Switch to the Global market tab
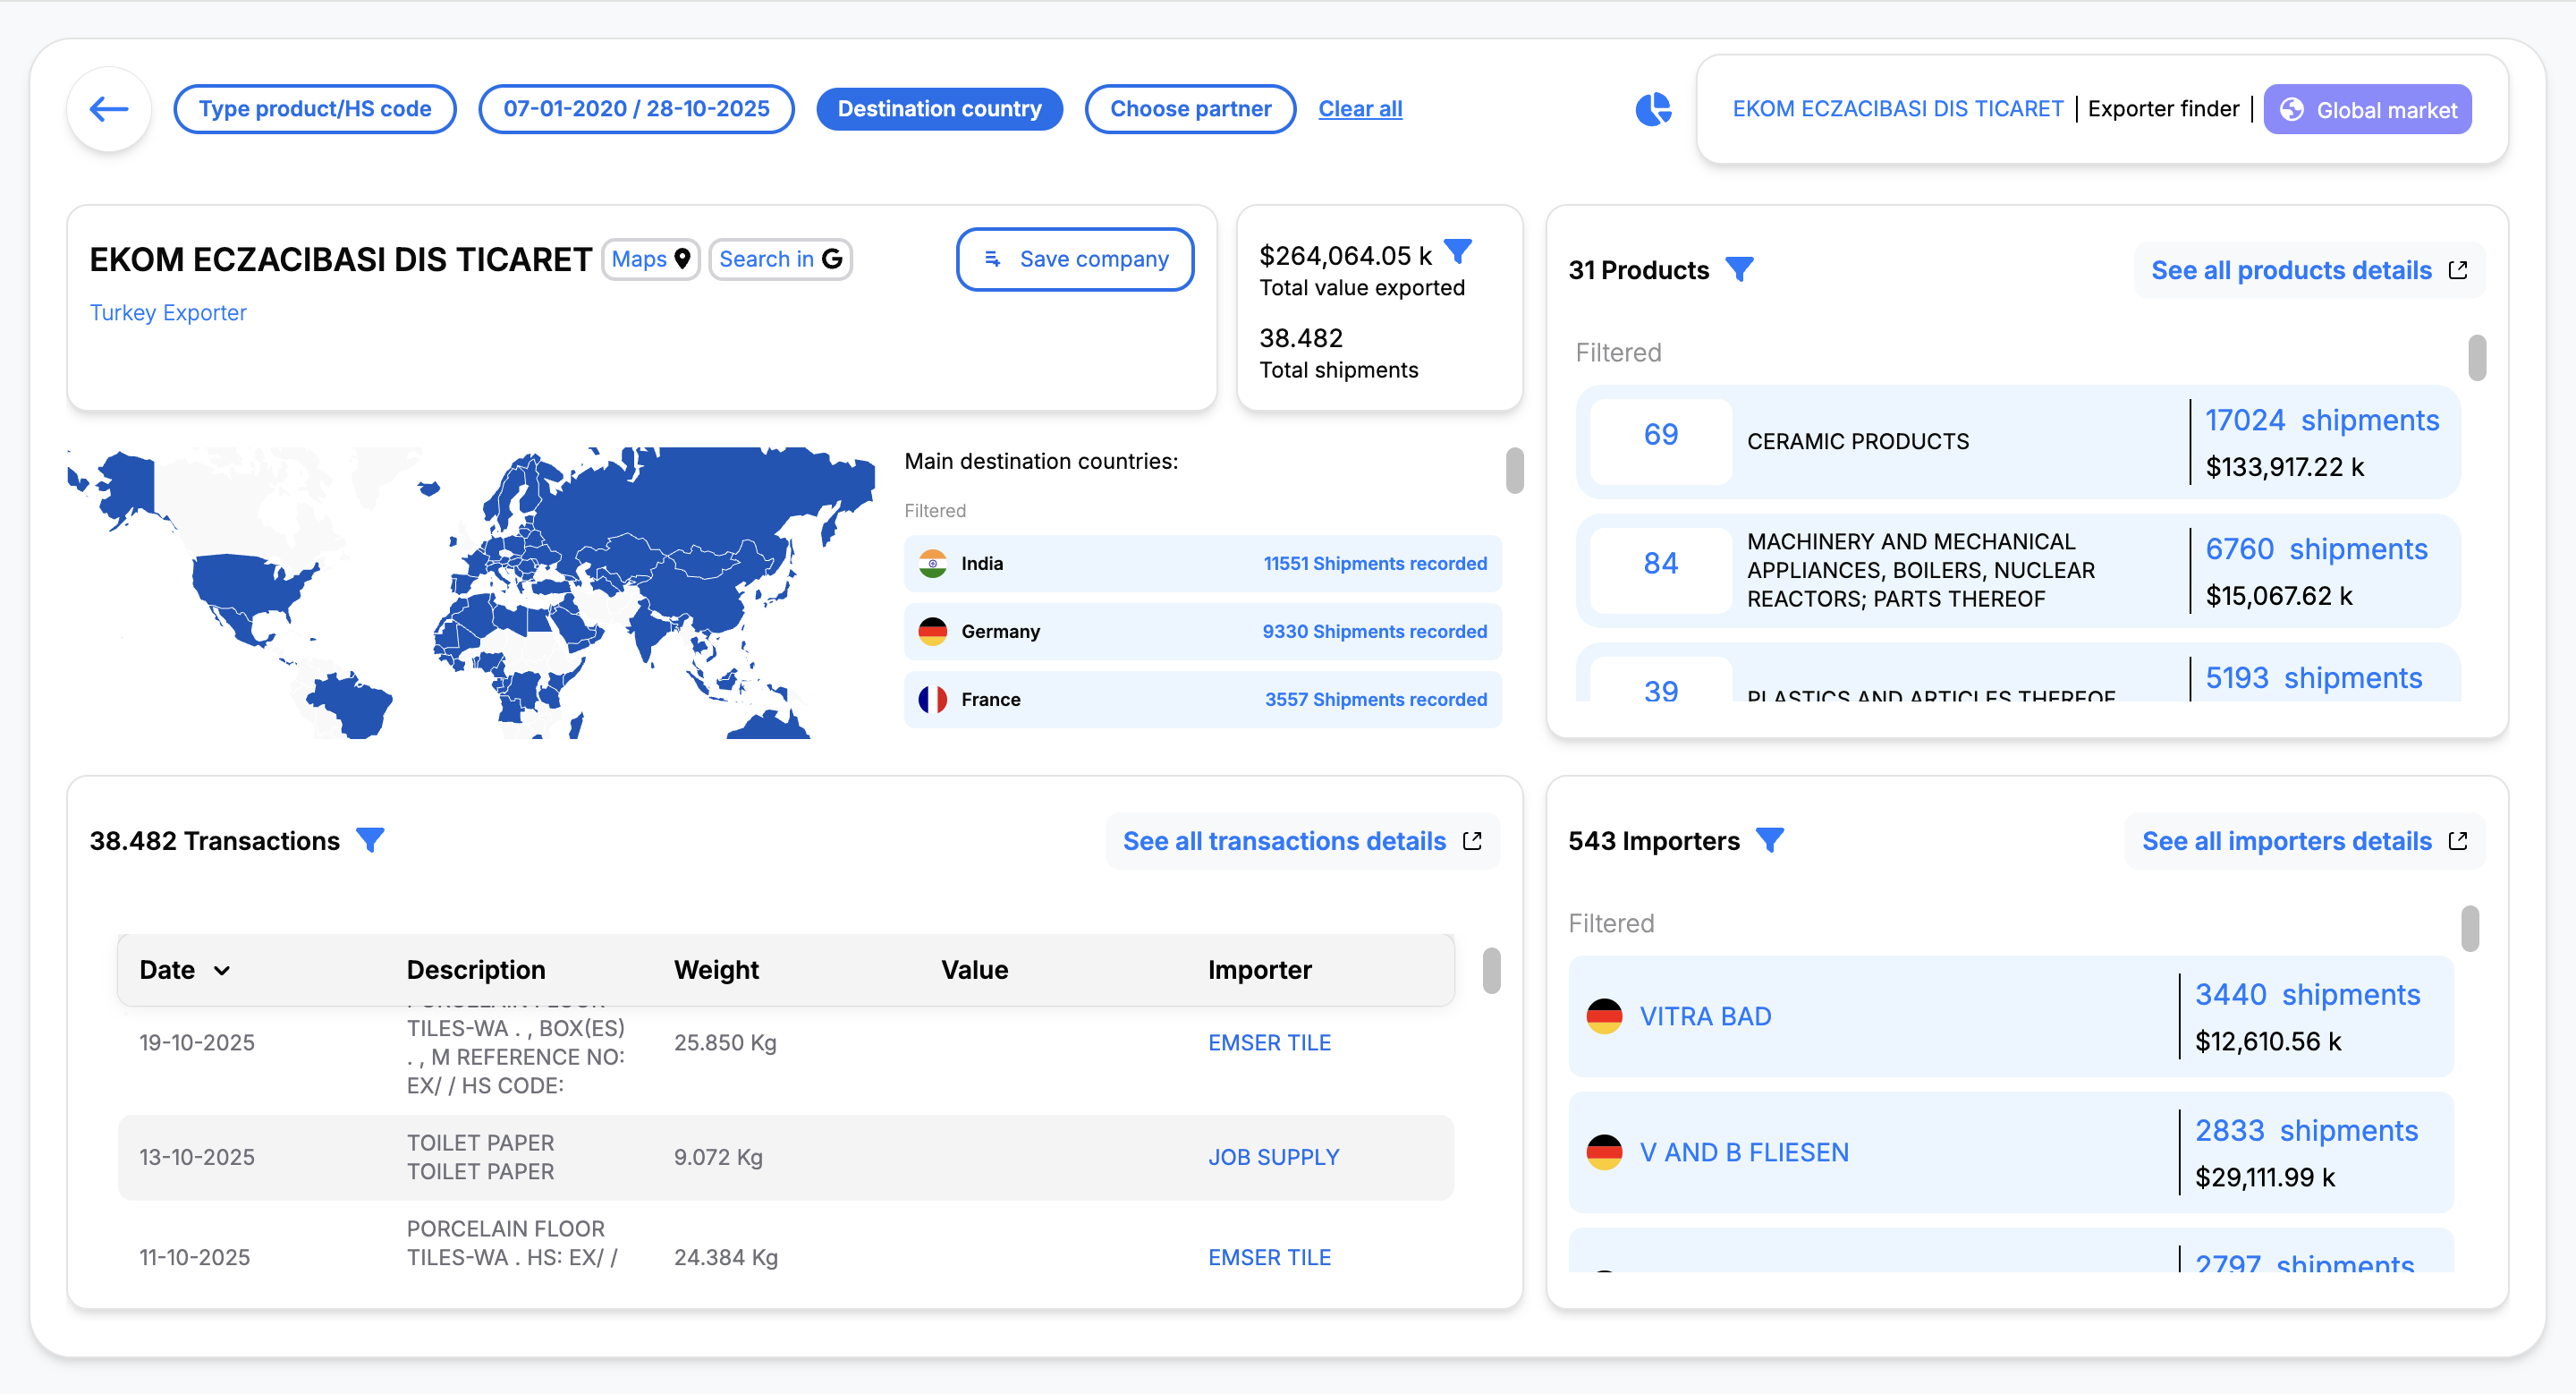 click(2367, 109)
